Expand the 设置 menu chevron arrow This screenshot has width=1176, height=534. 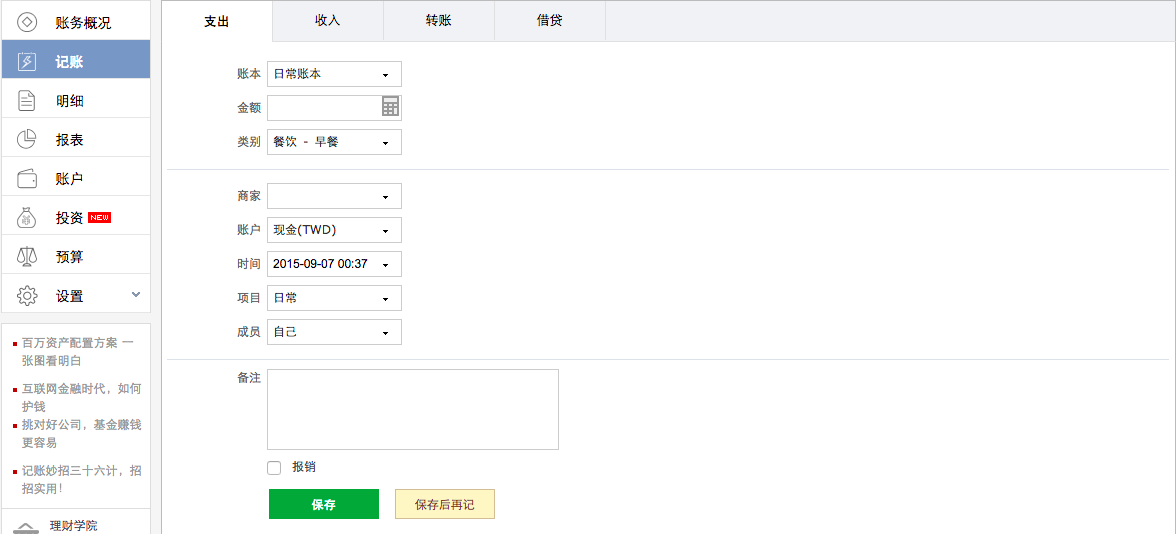point(136,295)
